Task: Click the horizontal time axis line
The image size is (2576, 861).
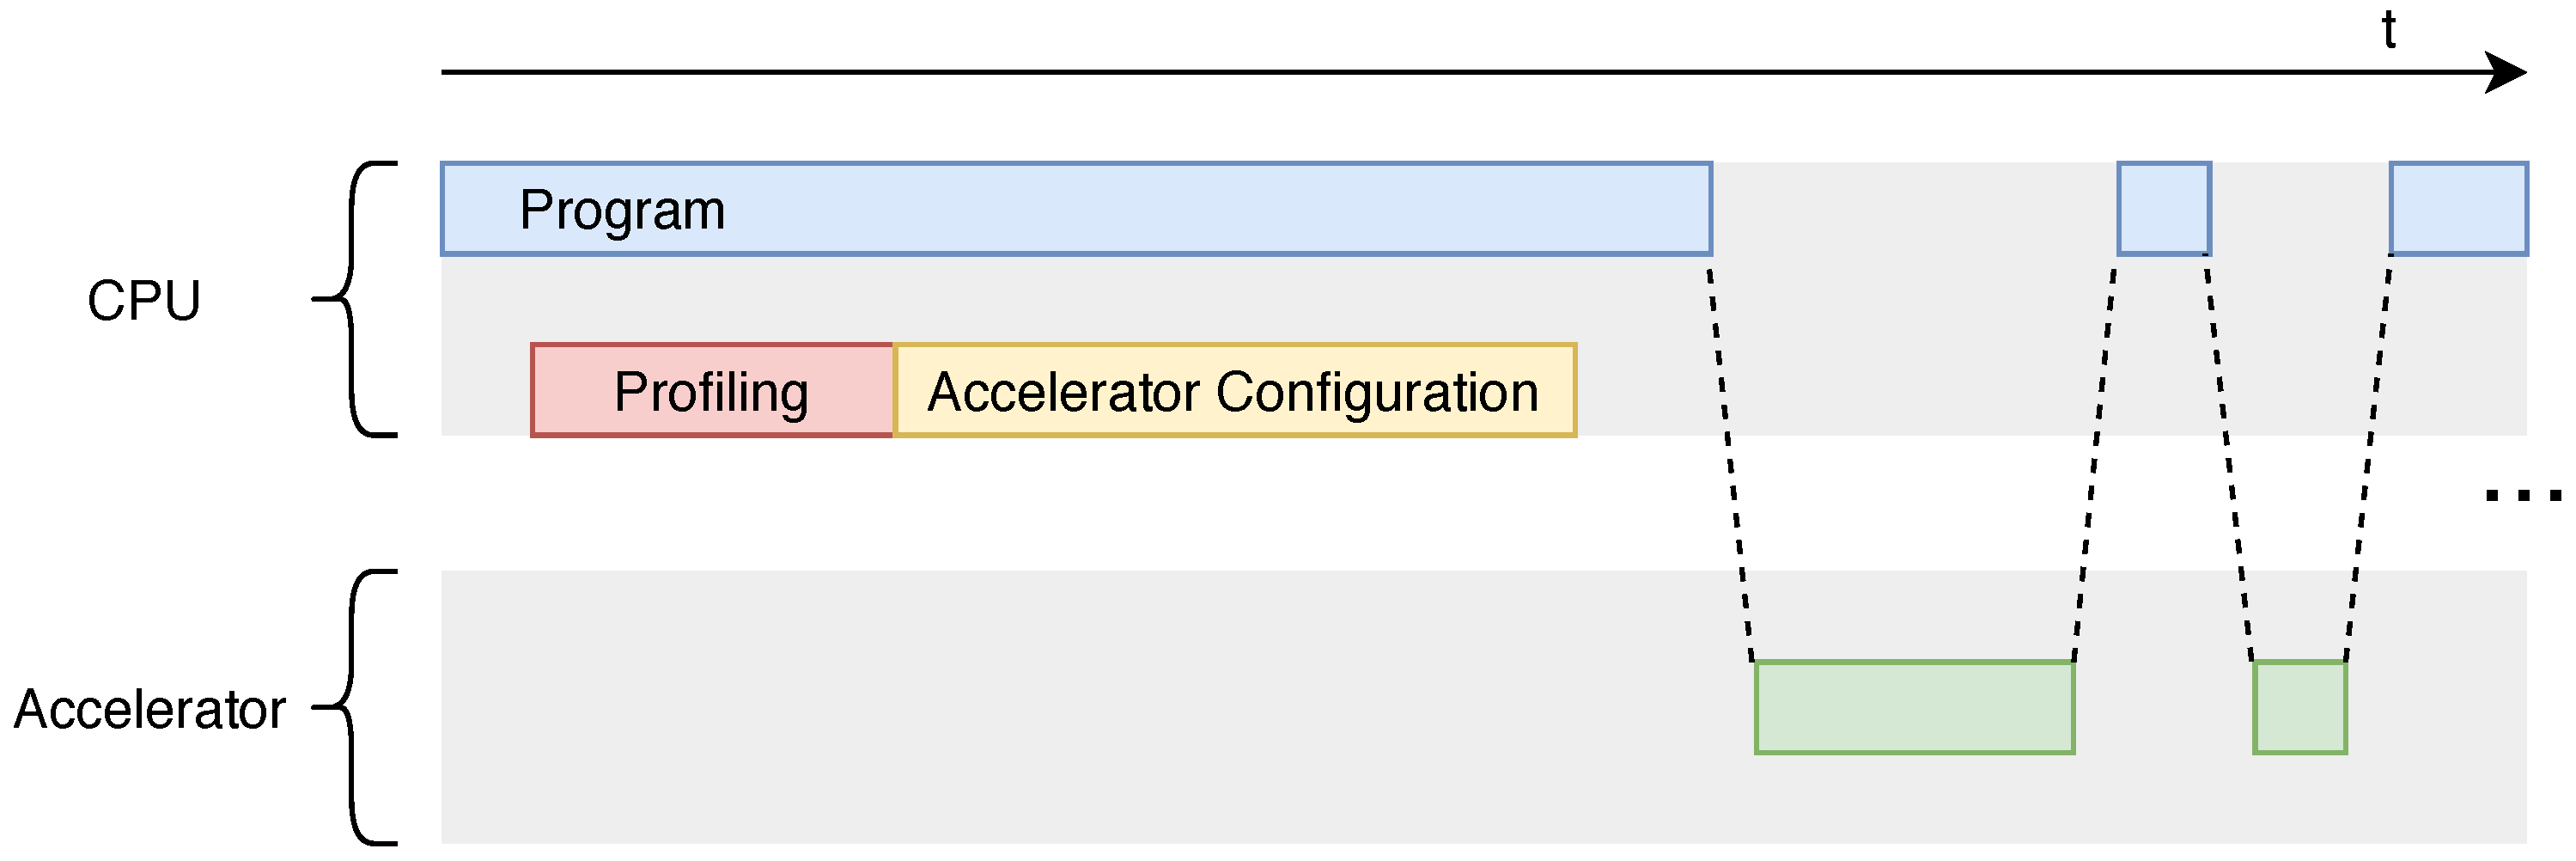Action: coord(1400,72)
